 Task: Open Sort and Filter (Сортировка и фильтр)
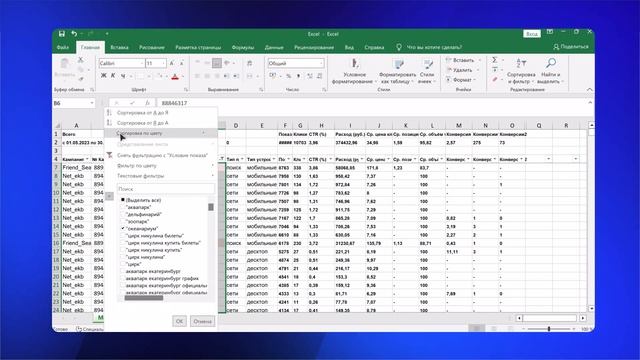(x=521, y=71)
